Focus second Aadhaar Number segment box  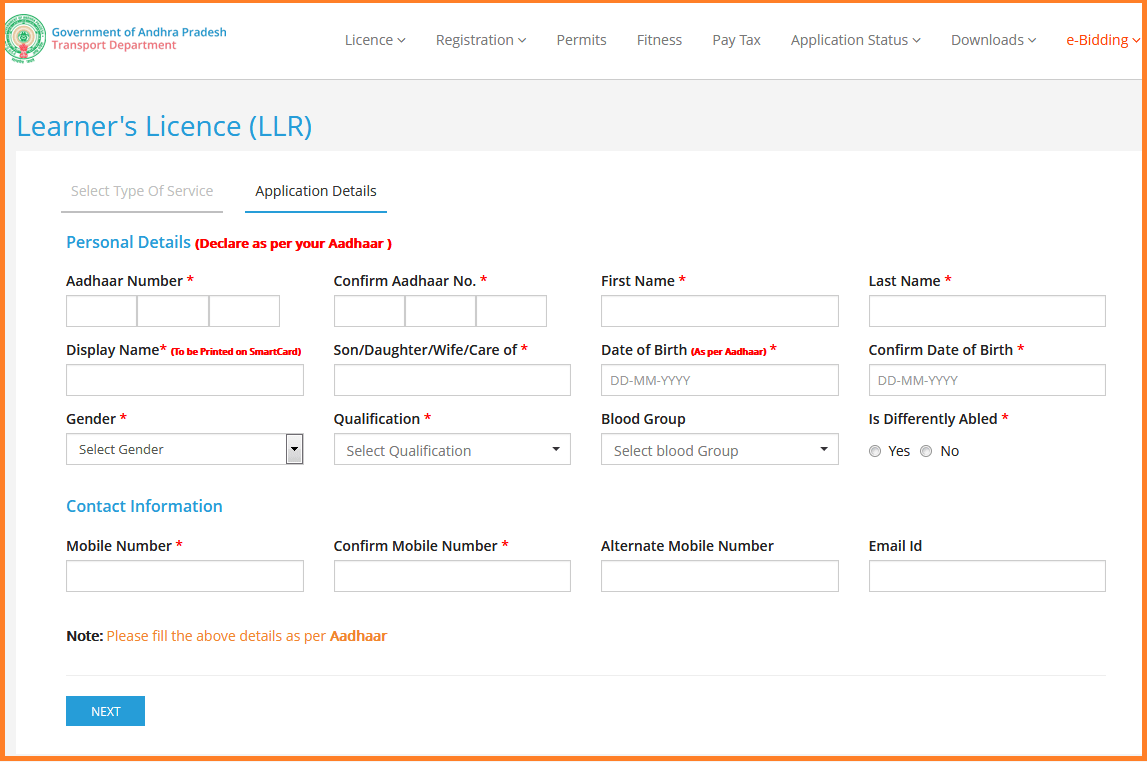173,311
